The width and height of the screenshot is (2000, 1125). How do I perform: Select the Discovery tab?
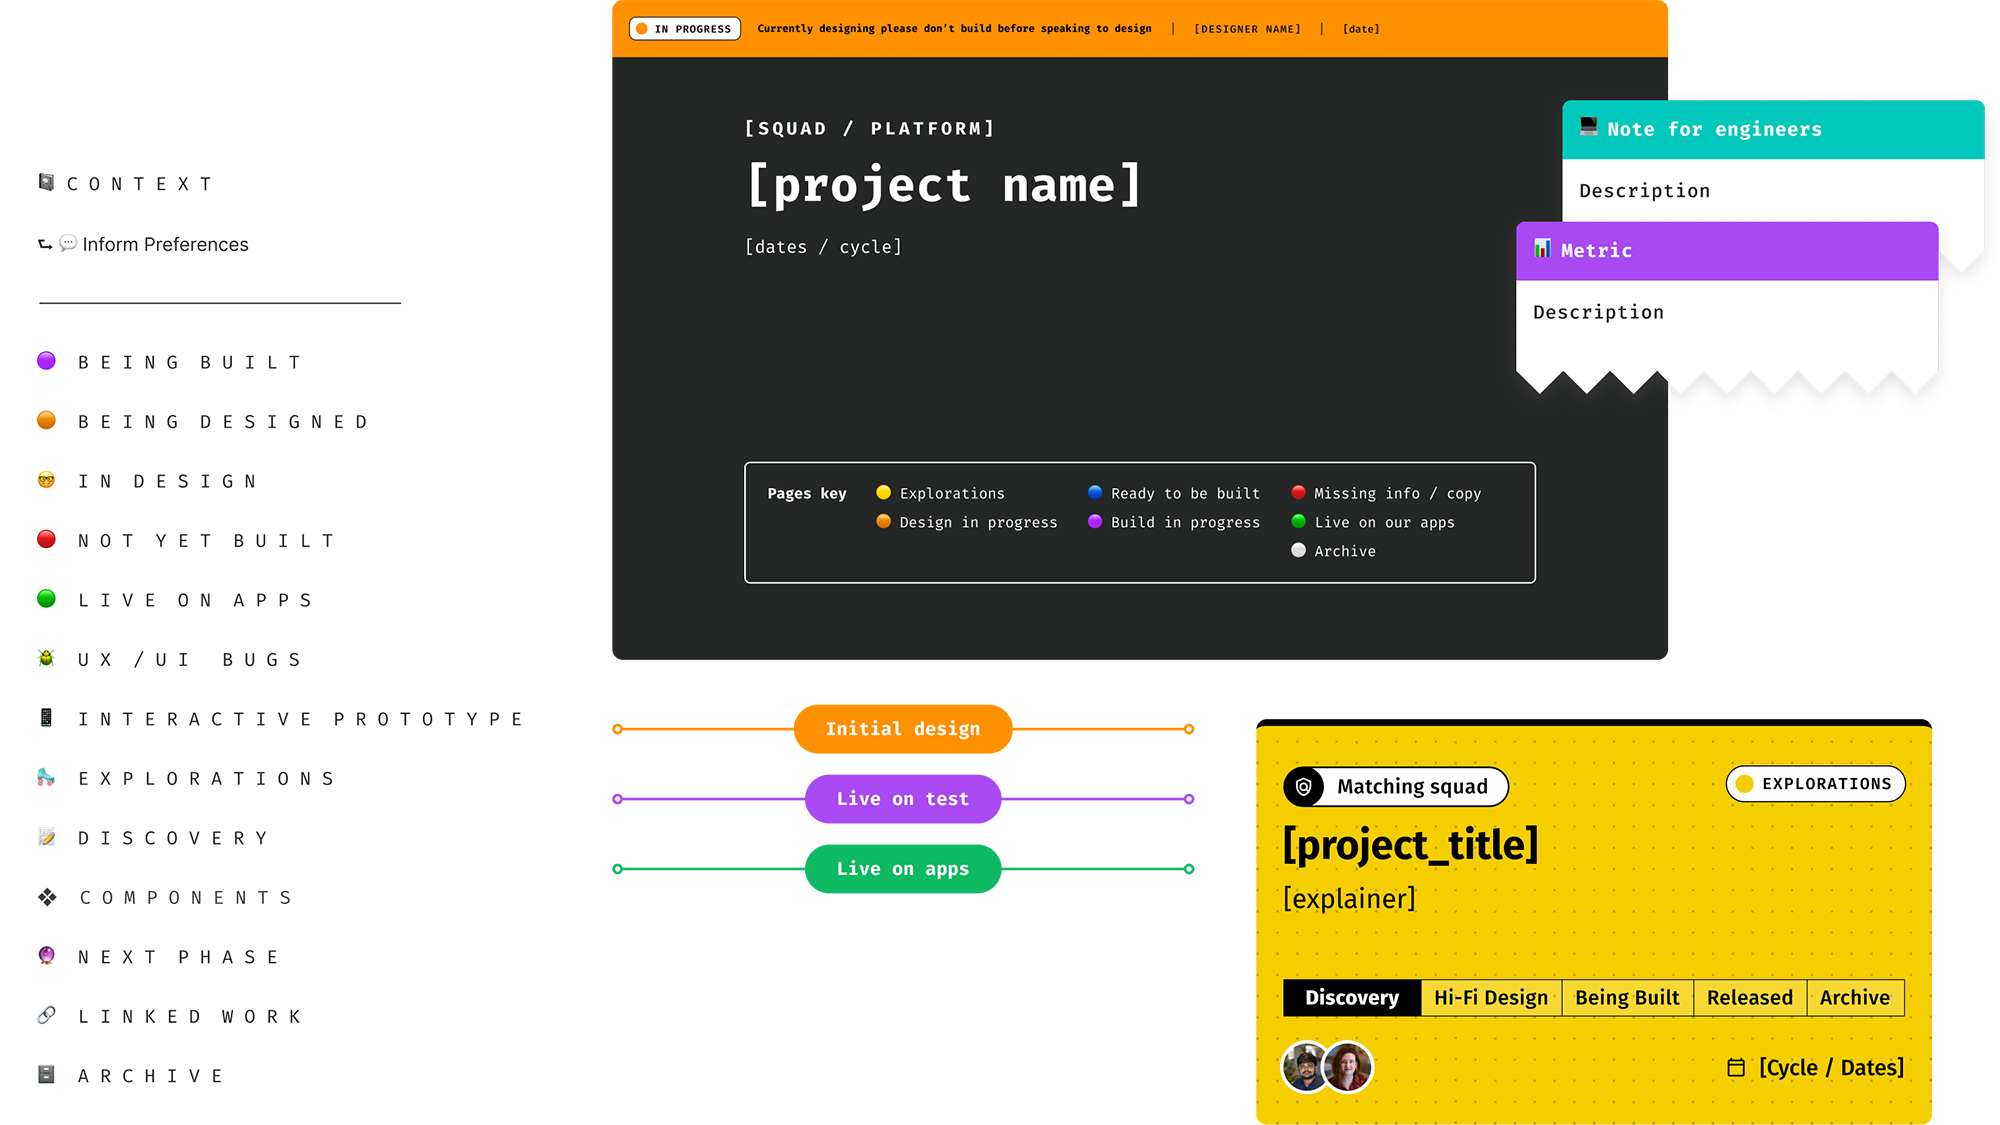[1352, 998]
